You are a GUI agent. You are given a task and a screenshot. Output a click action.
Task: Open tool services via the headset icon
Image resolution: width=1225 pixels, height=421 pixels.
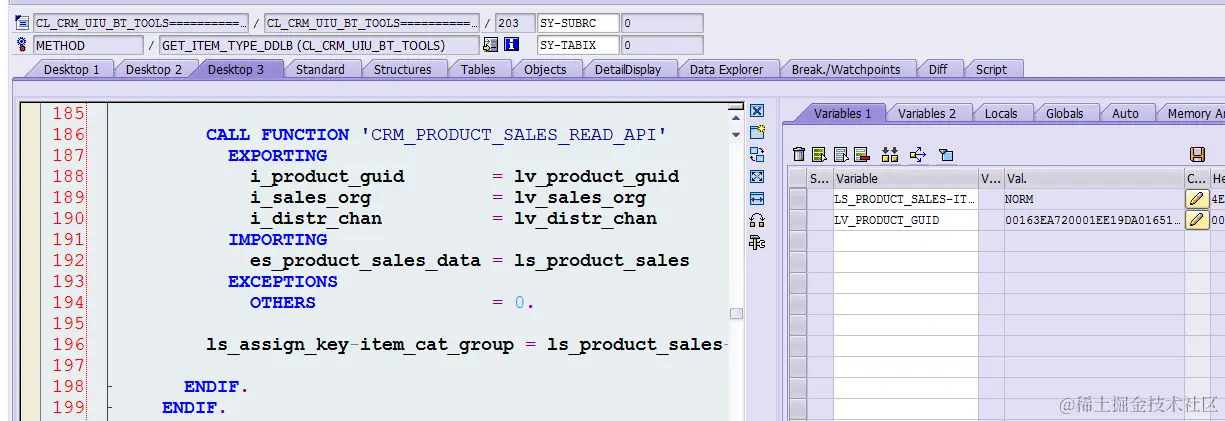[x=757, y=220]
